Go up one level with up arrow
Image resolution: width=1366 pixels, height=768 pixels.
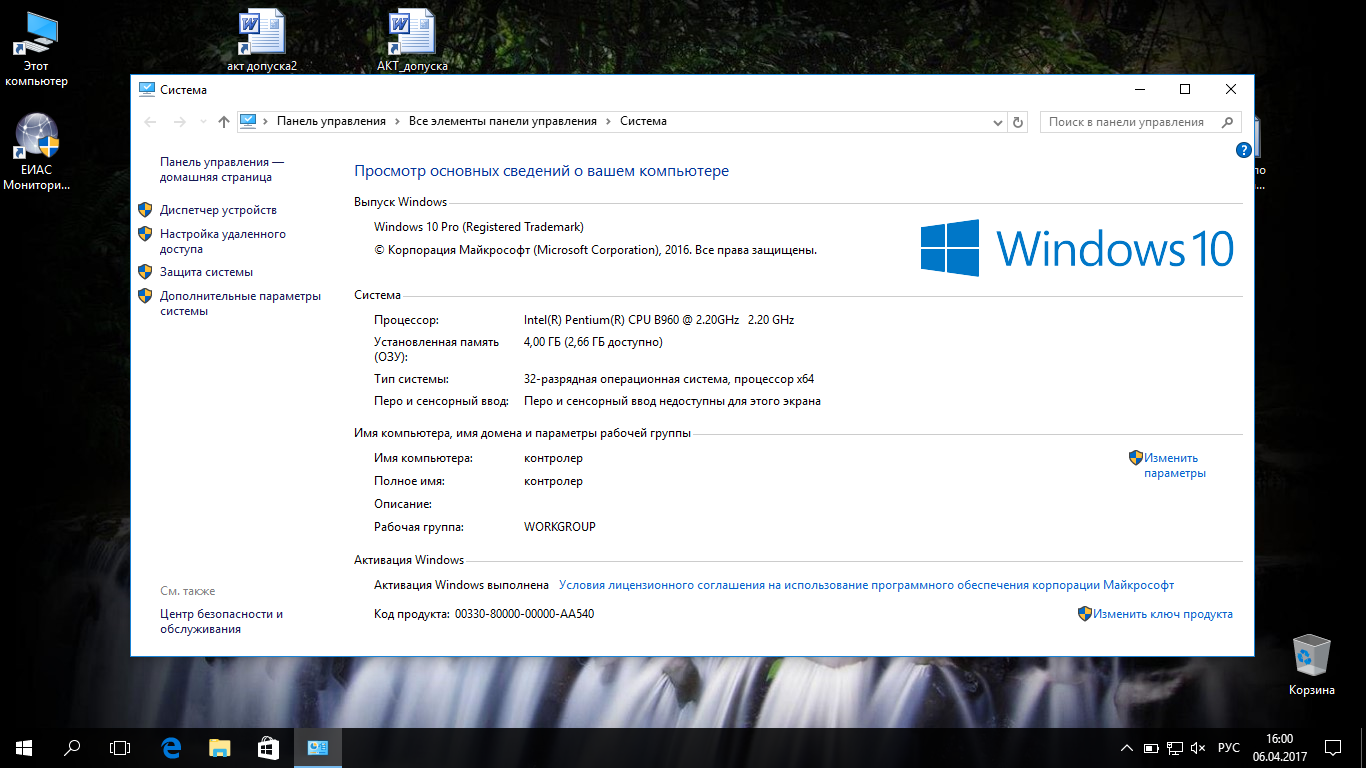pyautogui.click(x=224, y=121)
